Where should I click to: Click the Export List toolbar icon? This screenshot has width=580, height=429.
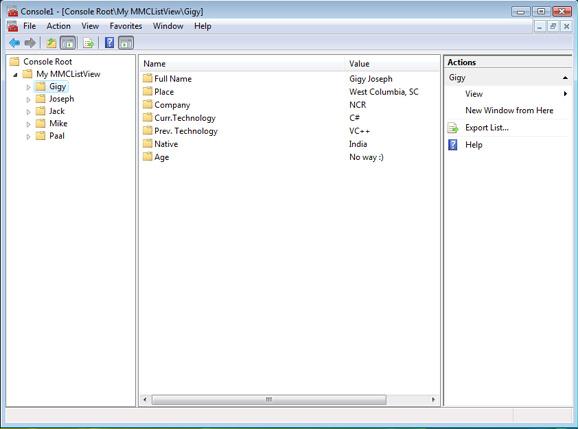(x=88, y=43)
